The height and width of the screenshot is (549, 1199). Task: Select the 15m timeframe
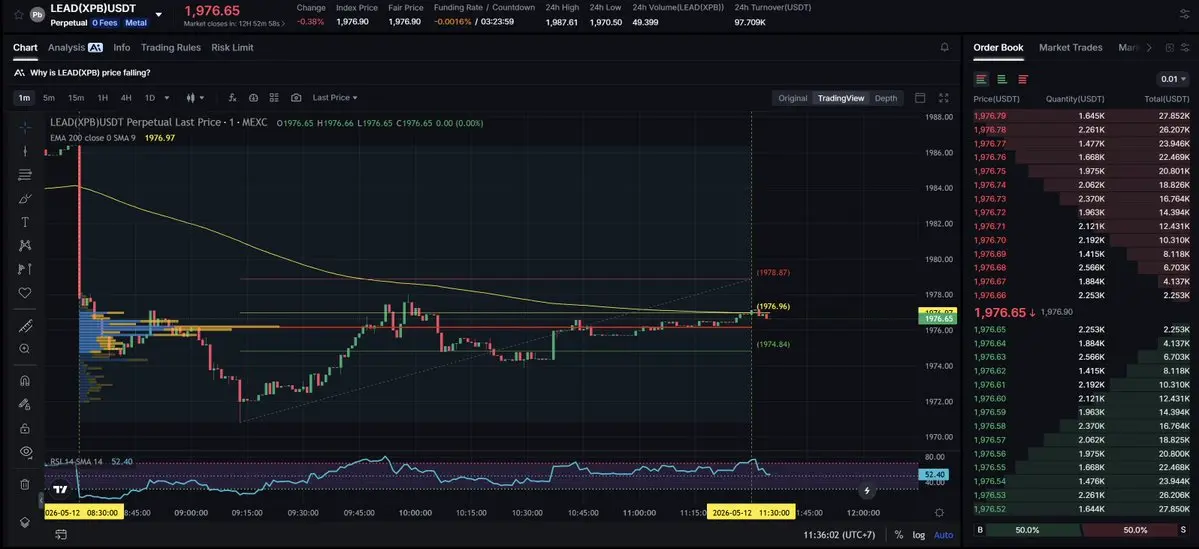tap(76, 98)
